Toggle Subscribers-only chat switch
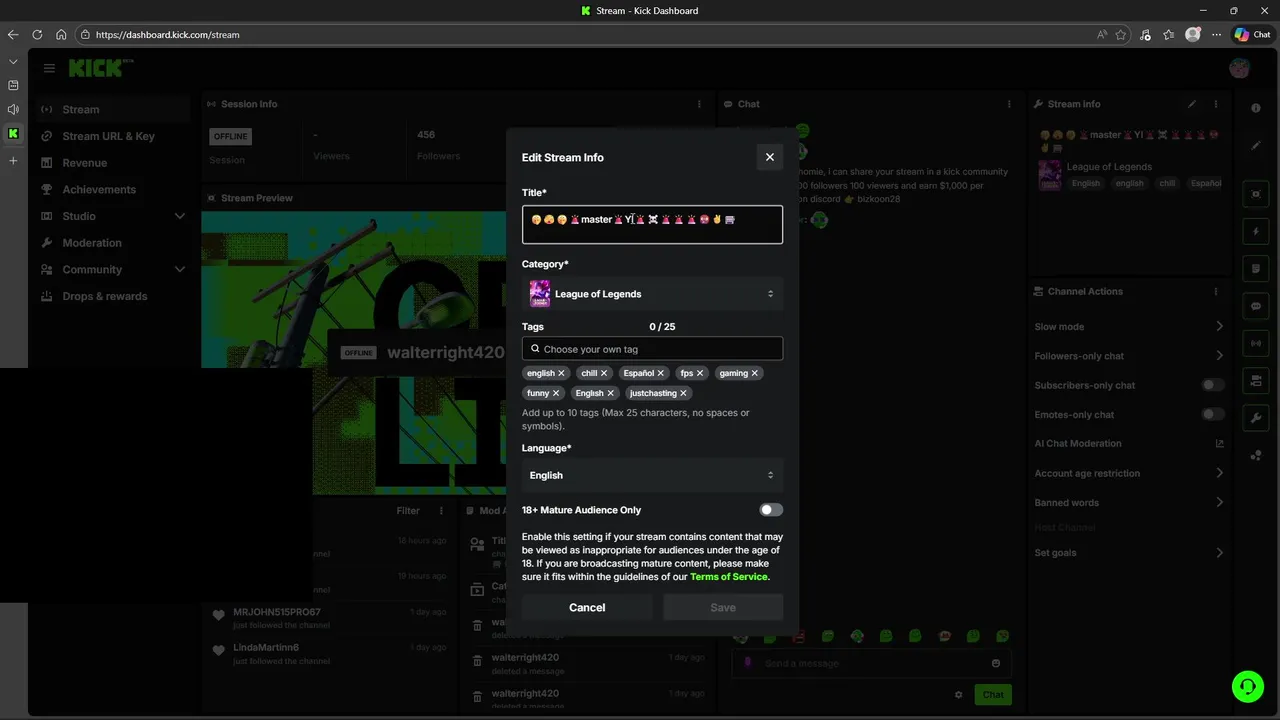 (x=1212, y=385)
